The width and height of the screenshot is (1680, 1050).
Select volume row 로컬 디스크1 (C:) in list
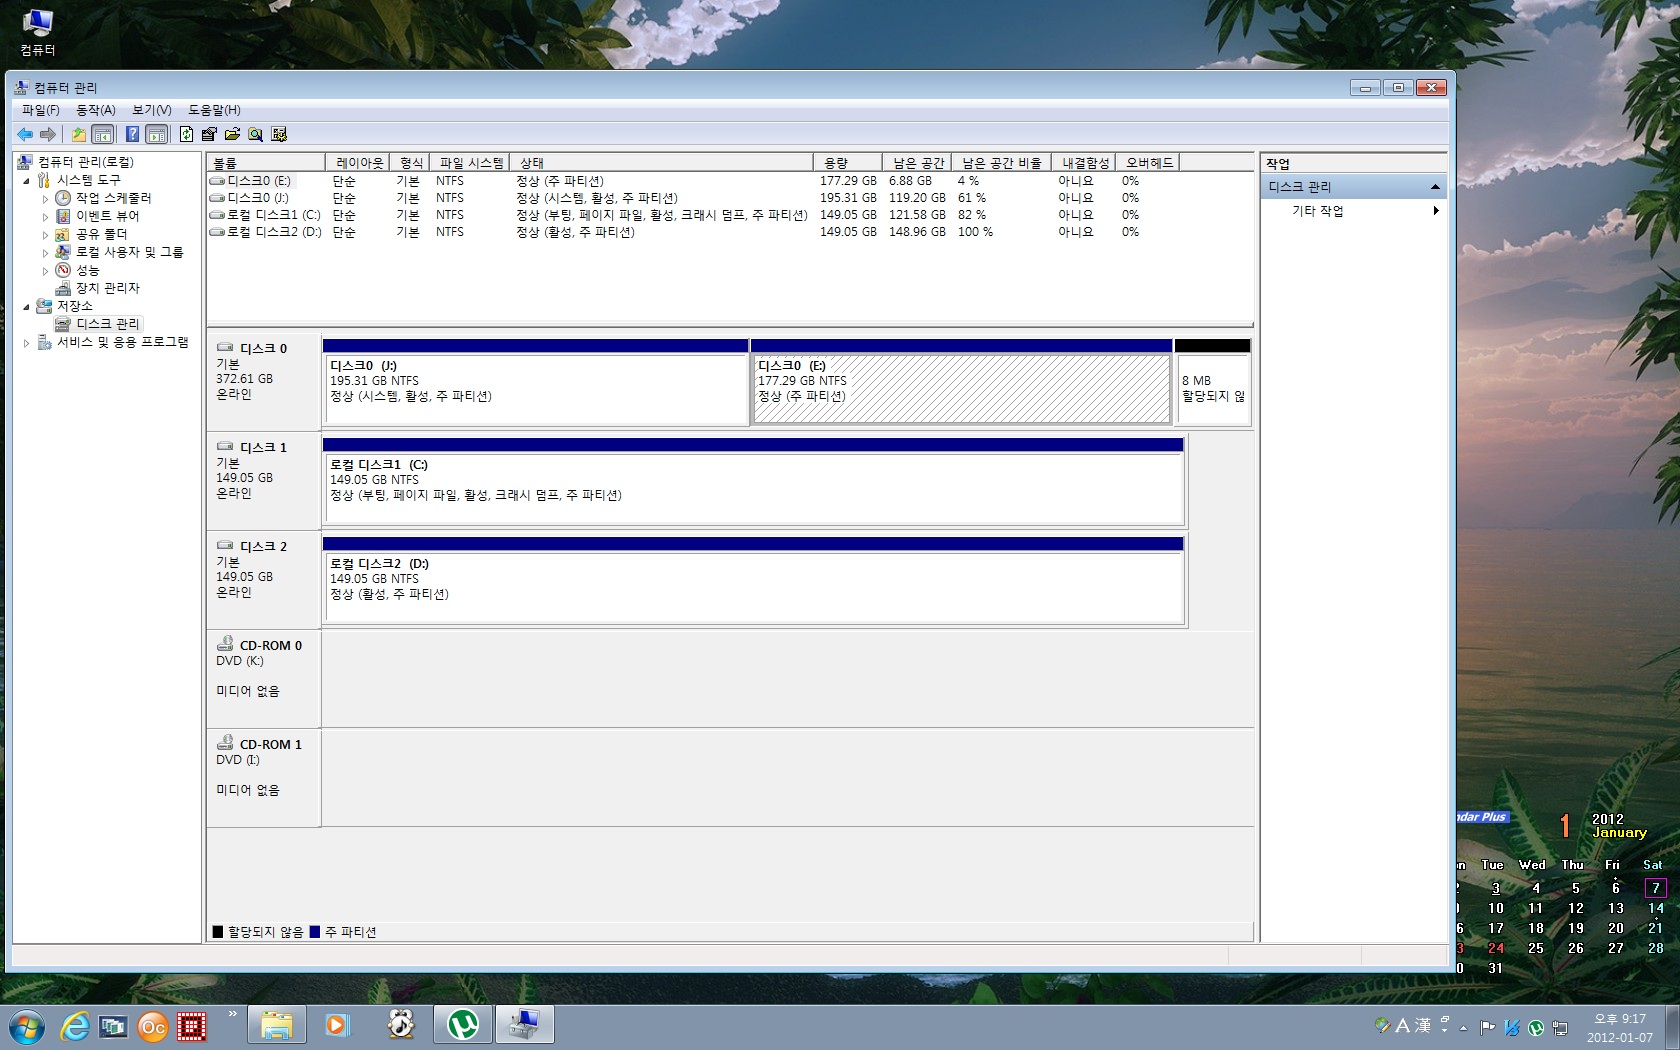pos(730,215)
